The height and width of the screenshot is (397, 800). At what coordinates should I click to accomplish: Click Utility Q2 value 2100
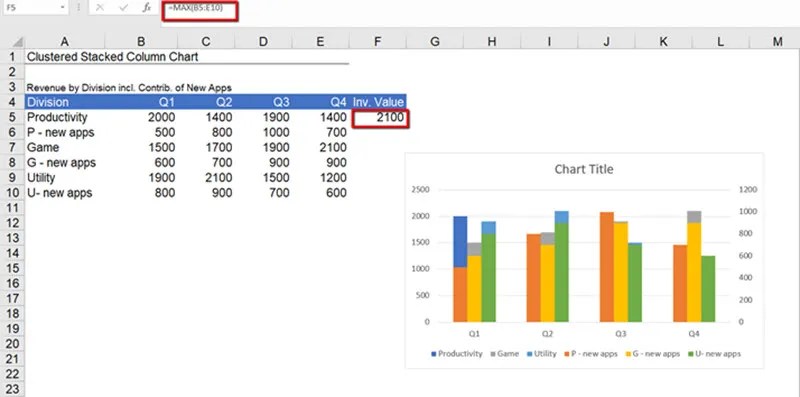(206, 178)
